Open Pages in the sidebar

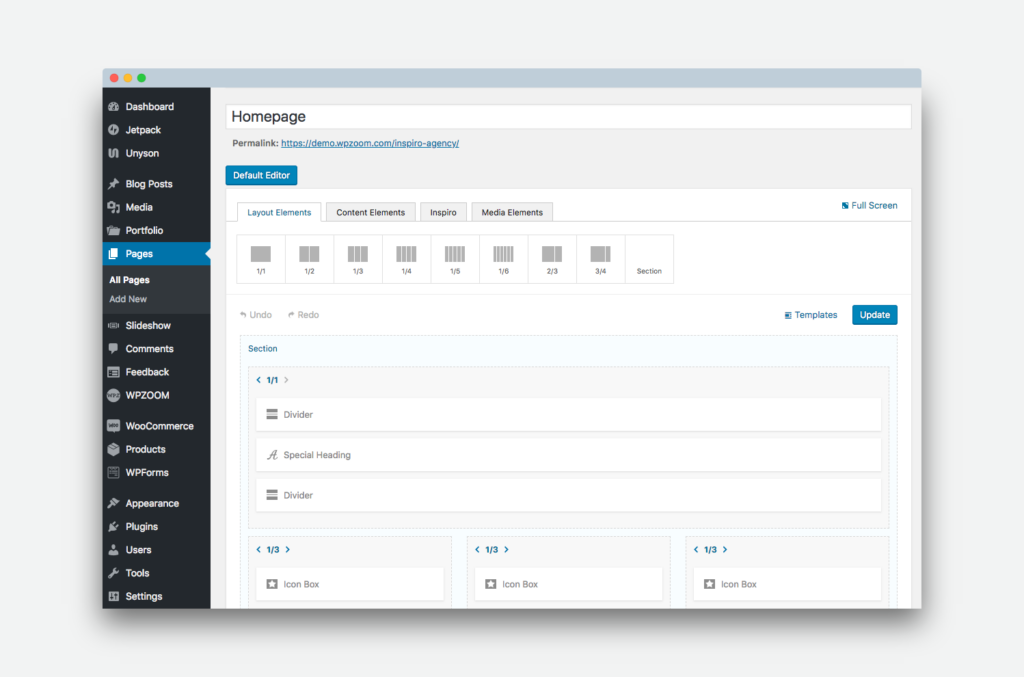click(x=157, y=254)
